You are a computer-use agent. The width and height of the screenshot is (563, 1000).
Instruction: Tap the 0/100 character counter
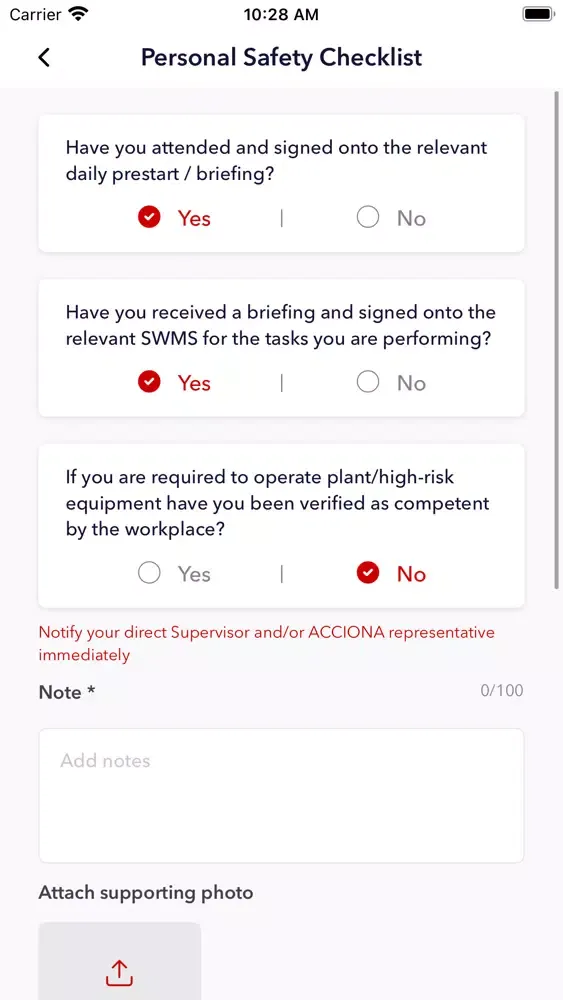(502, 691)
